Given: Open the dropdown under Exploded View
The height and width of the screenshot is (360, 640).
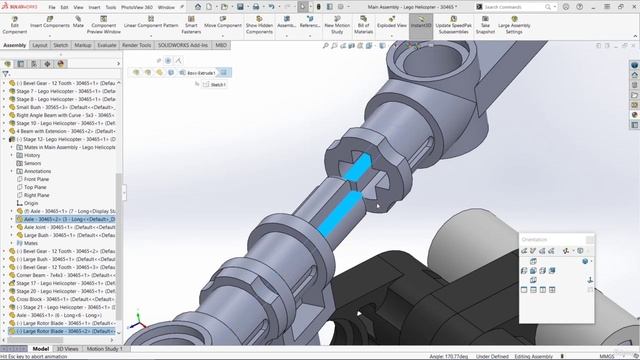Looking at the screenshot, I should pyautogui.click(x=392, y=36).
